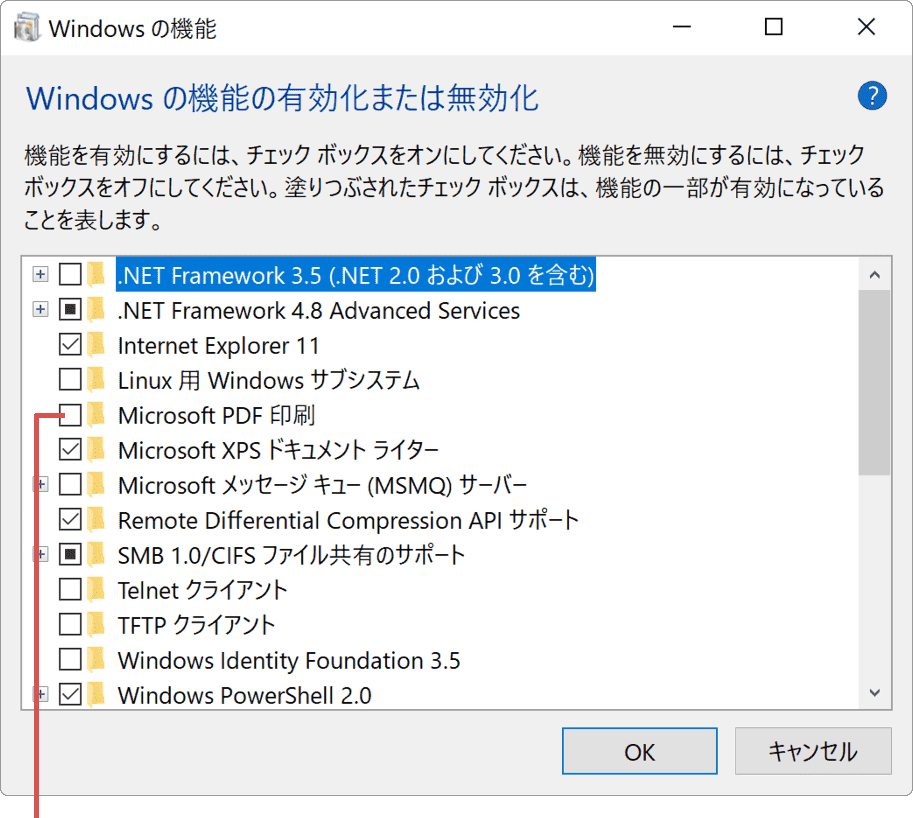Screen dimensions: 913x818
Task: Expand the SMB 1.0/CIFS tree node
Action: [40, 555]
